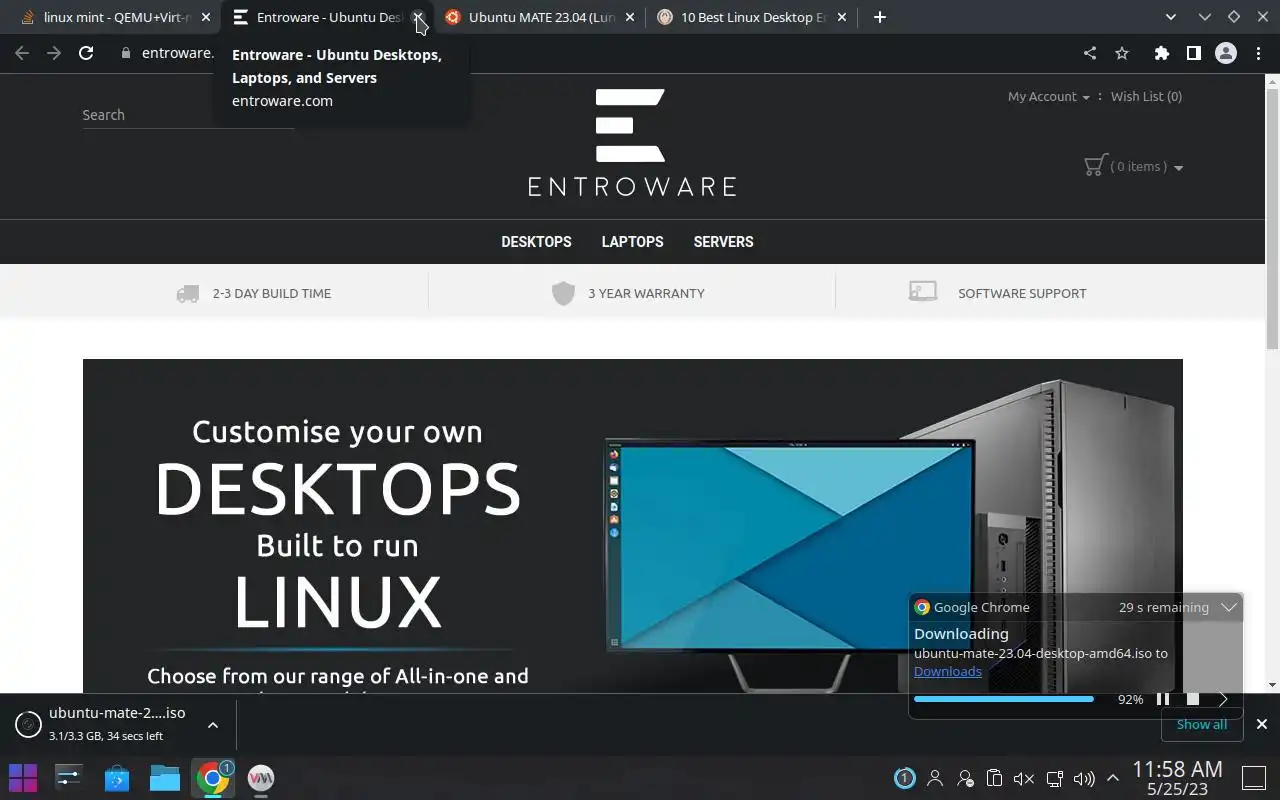Open Chrome tab search dropdown
The height and width of the screenshot is (800, 1280).
pos(1171,17)
